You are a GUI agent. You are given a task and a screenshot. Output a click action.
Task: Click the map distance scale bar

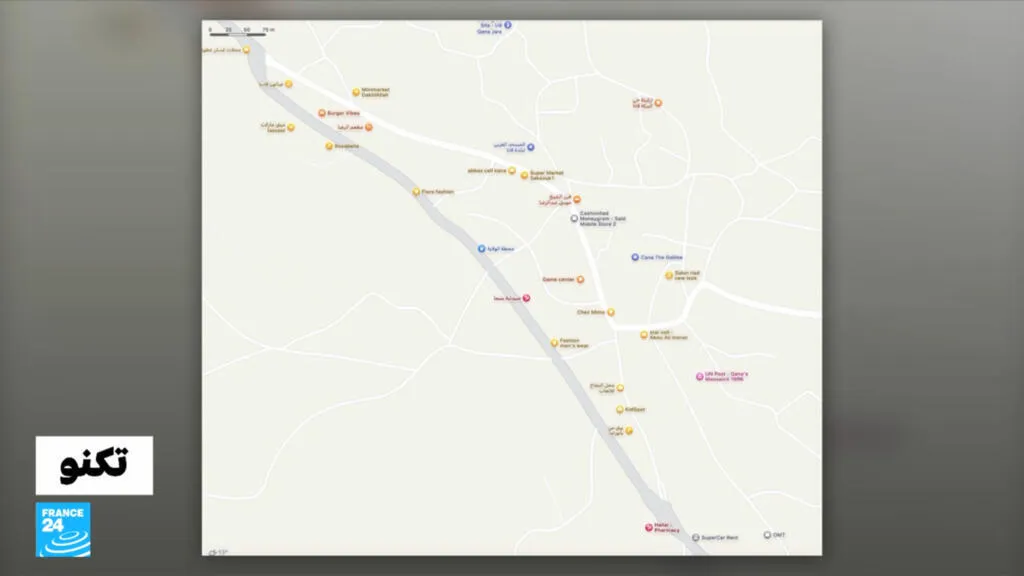coord(237,35)
